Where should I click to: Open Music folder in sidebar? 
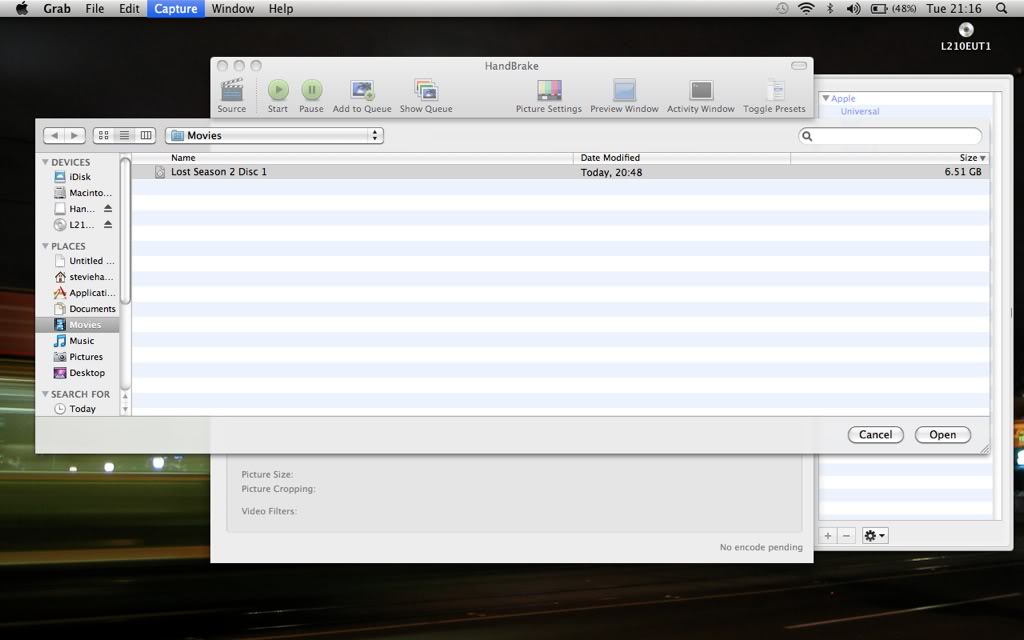[x=74, y=341]
